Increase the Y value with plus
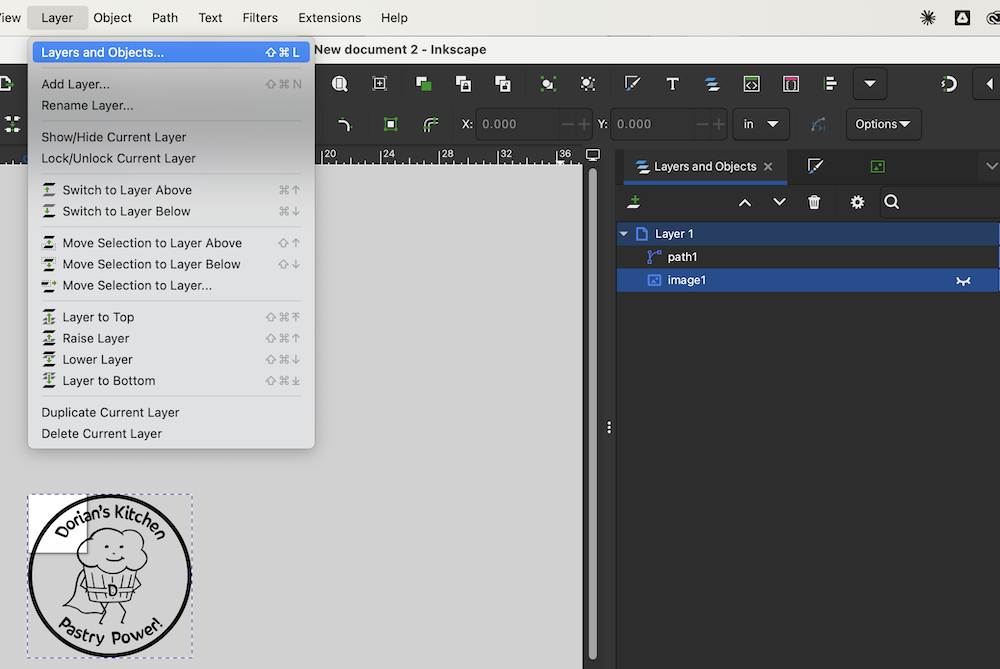The height and width of the screenshot is (669, 1000). 719,124
